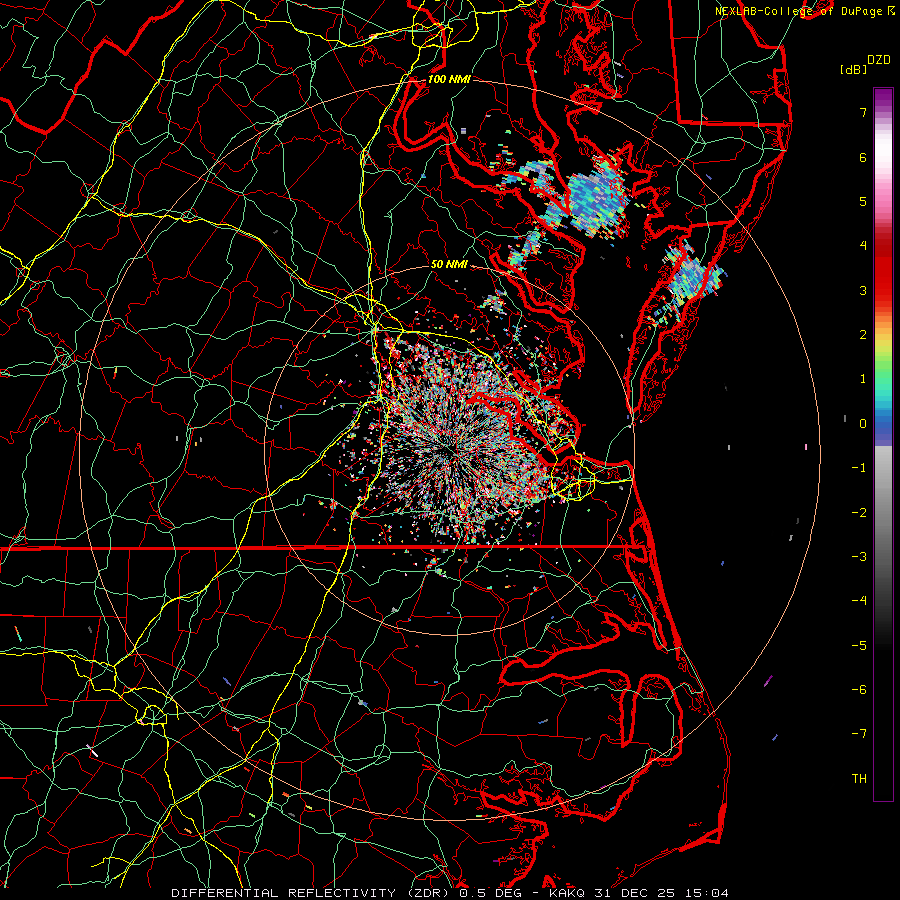The width and height of the screenshot is (900, 900).
Task: Click the 6 dB scale label
Action: (863, 157)
